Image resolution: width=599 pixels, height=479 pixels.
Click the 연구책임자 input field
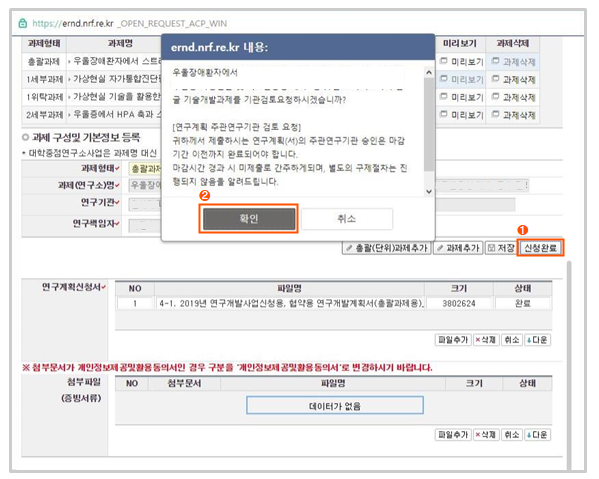(145, 225)
